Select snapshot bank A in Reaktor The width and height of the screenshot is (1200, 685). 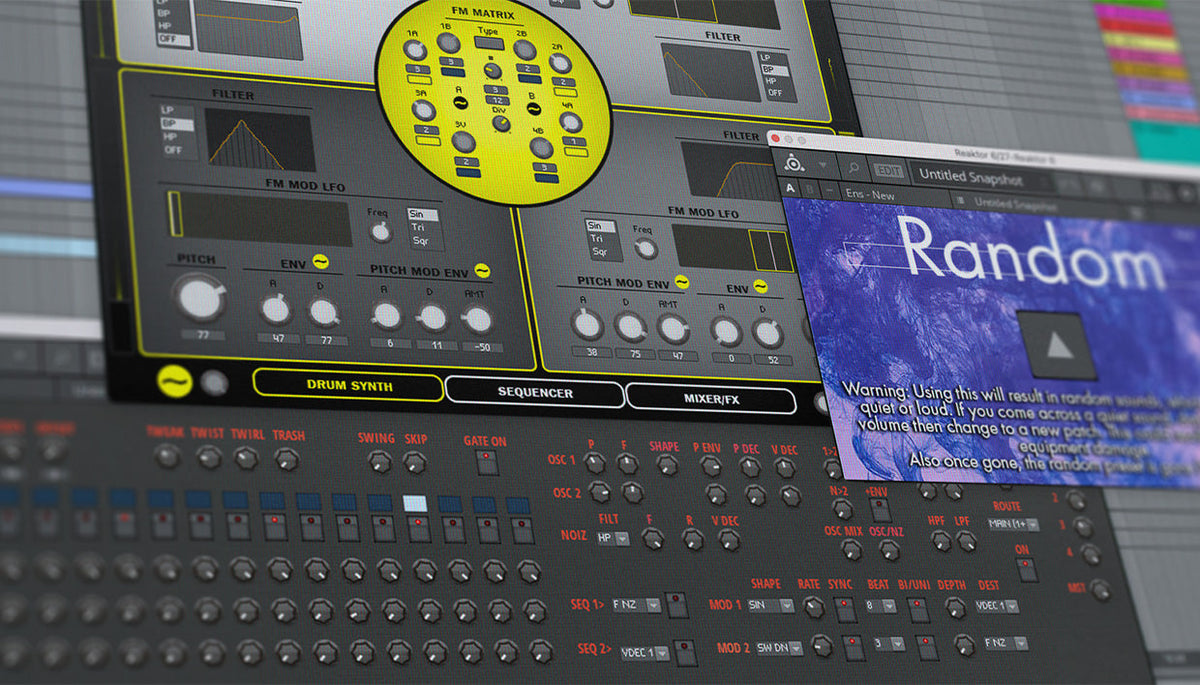tap(792, 188)
